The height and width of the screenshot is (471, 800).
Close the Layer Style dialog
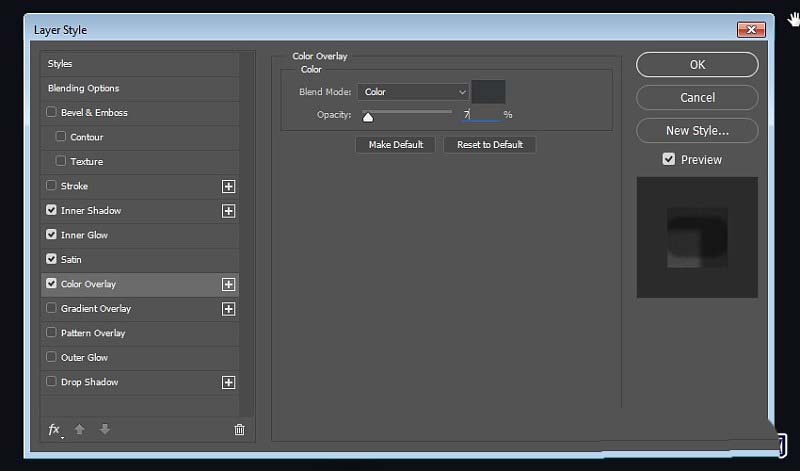(x=751, y=30)
